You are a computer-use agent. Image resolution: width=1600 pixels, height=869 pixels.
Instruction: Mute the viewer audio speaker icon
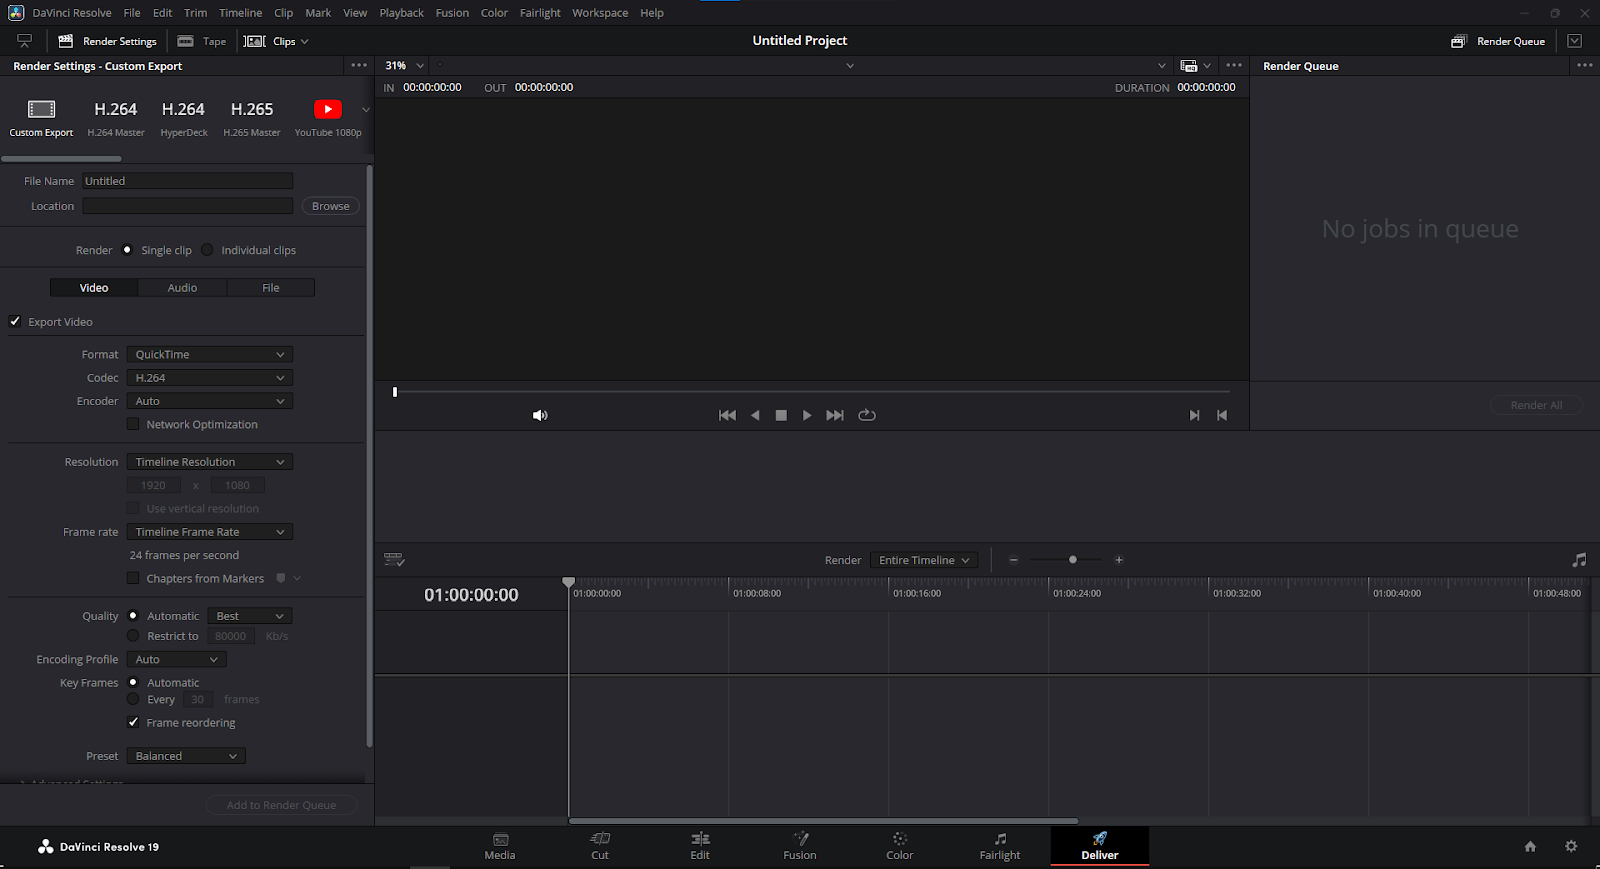(x=540, y=415)
